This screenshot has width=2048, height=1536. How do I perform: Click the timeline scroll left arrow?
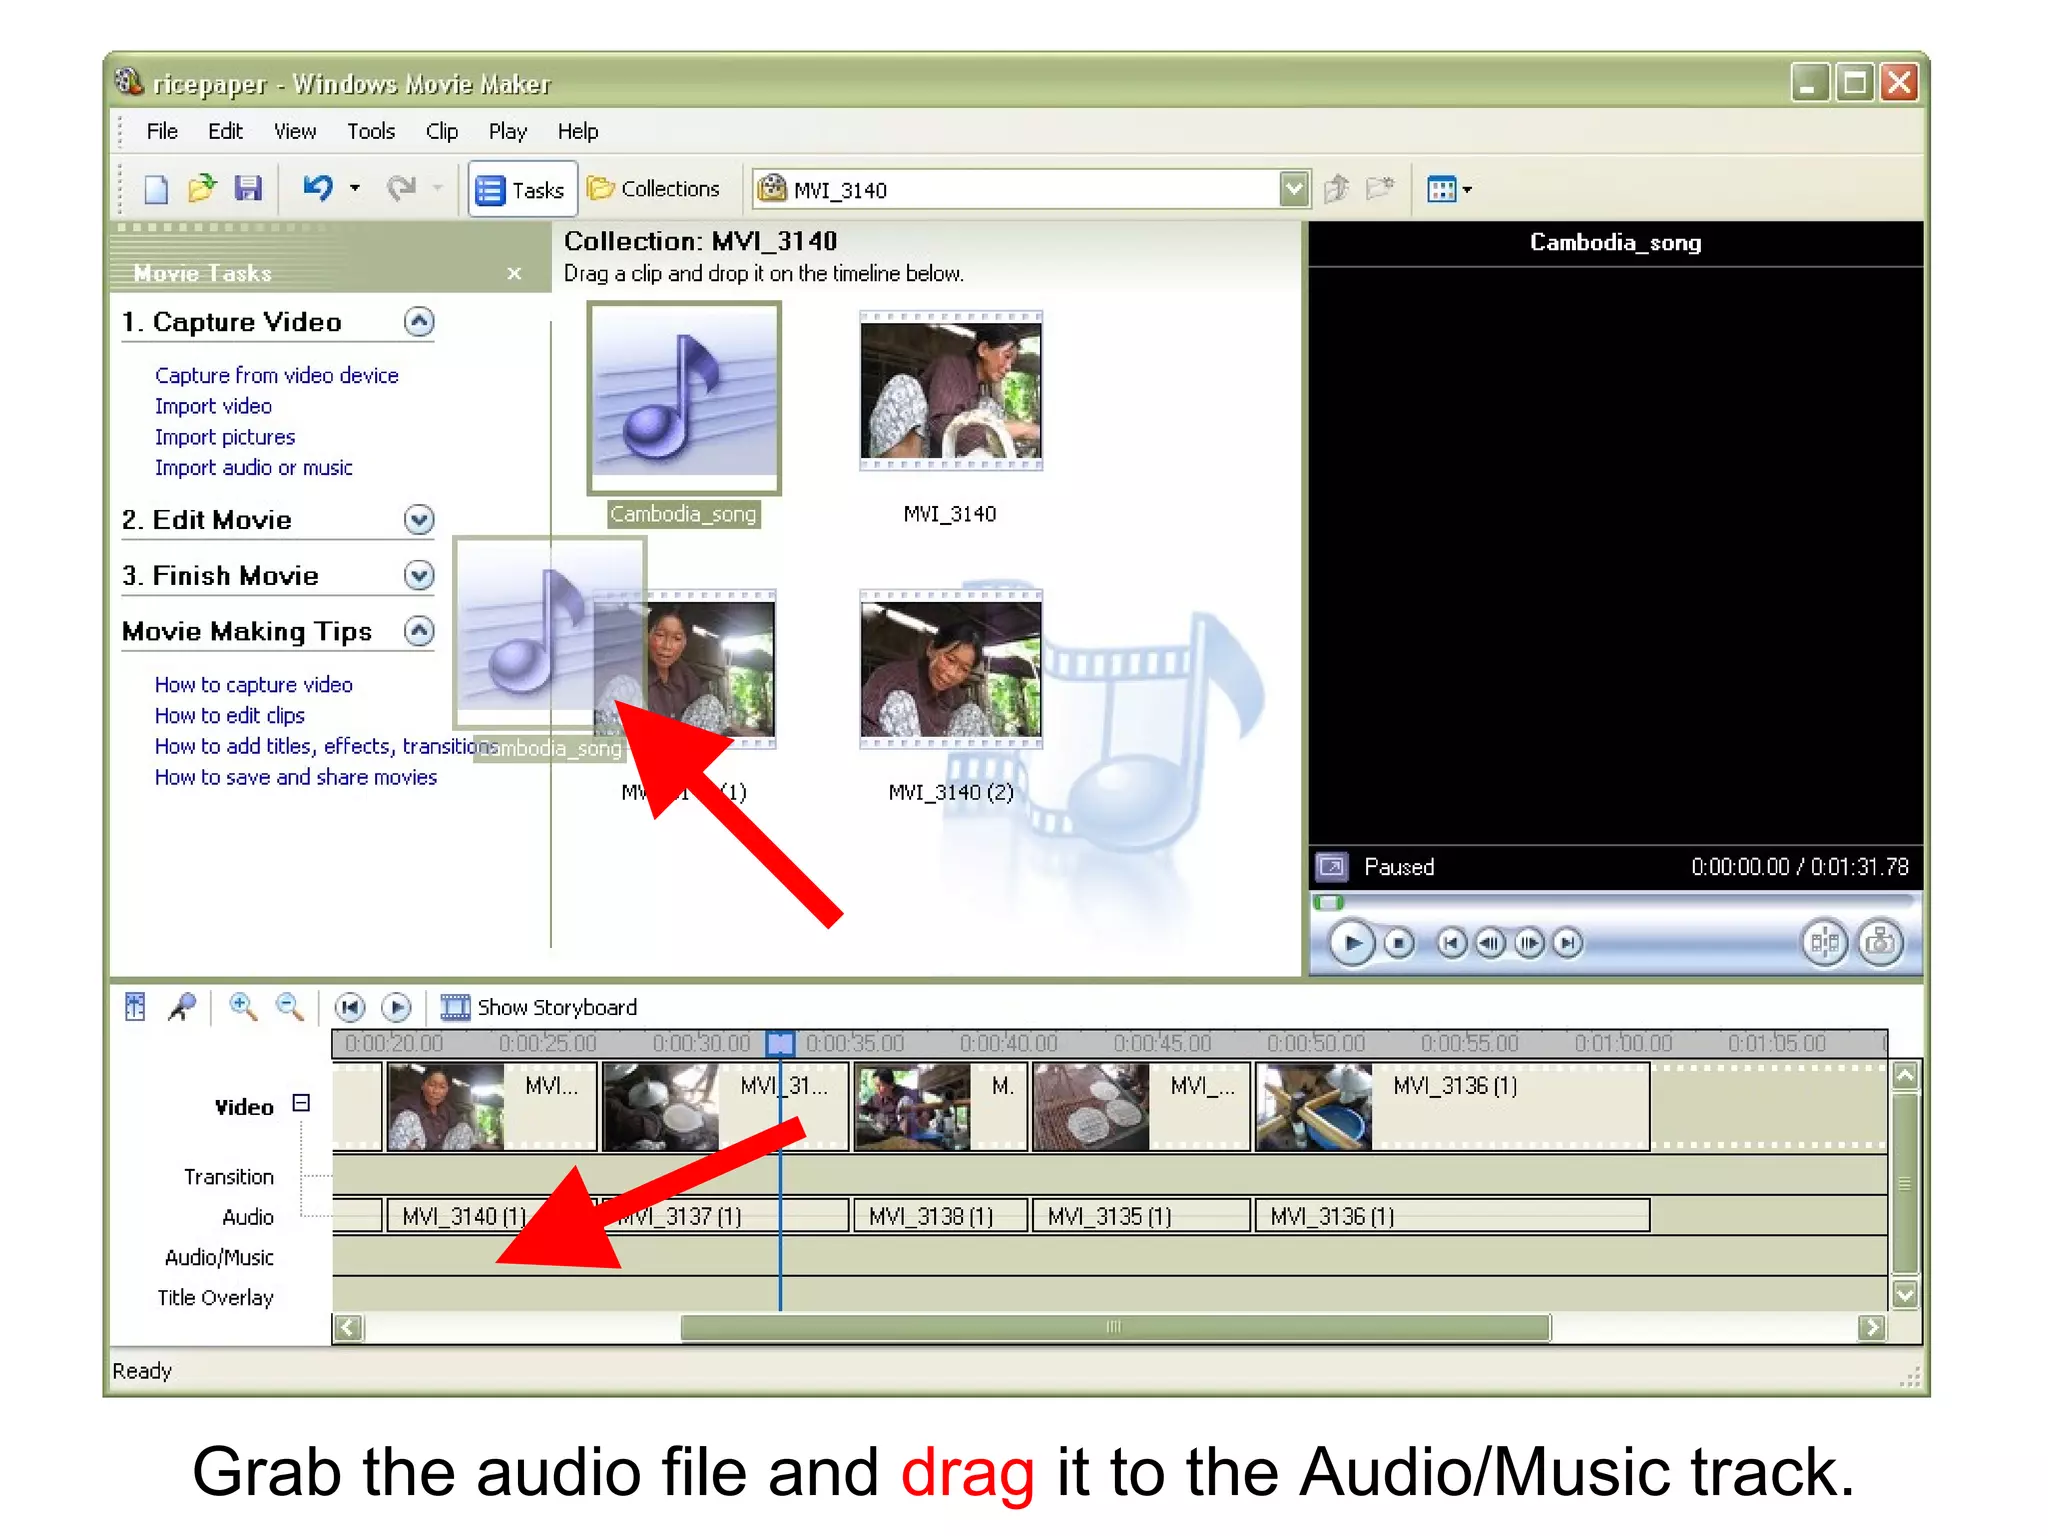pos(349,1327)
